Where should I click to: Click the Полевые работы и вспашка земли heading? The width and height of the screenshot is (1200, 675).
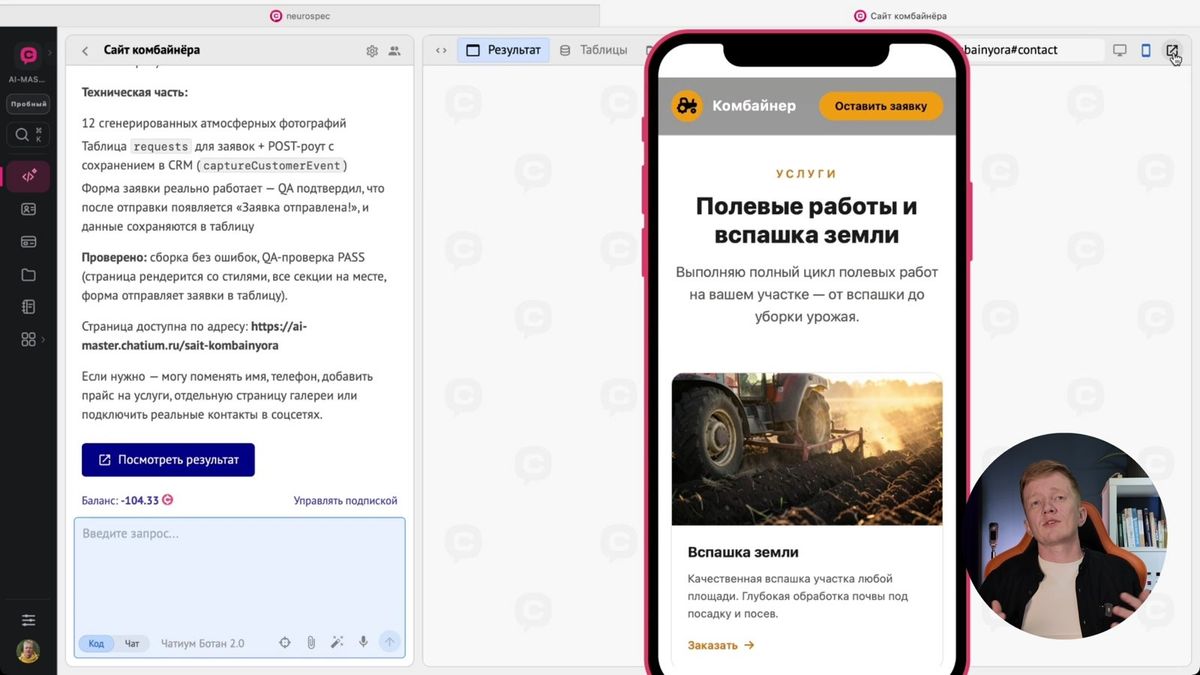point(807,221)
